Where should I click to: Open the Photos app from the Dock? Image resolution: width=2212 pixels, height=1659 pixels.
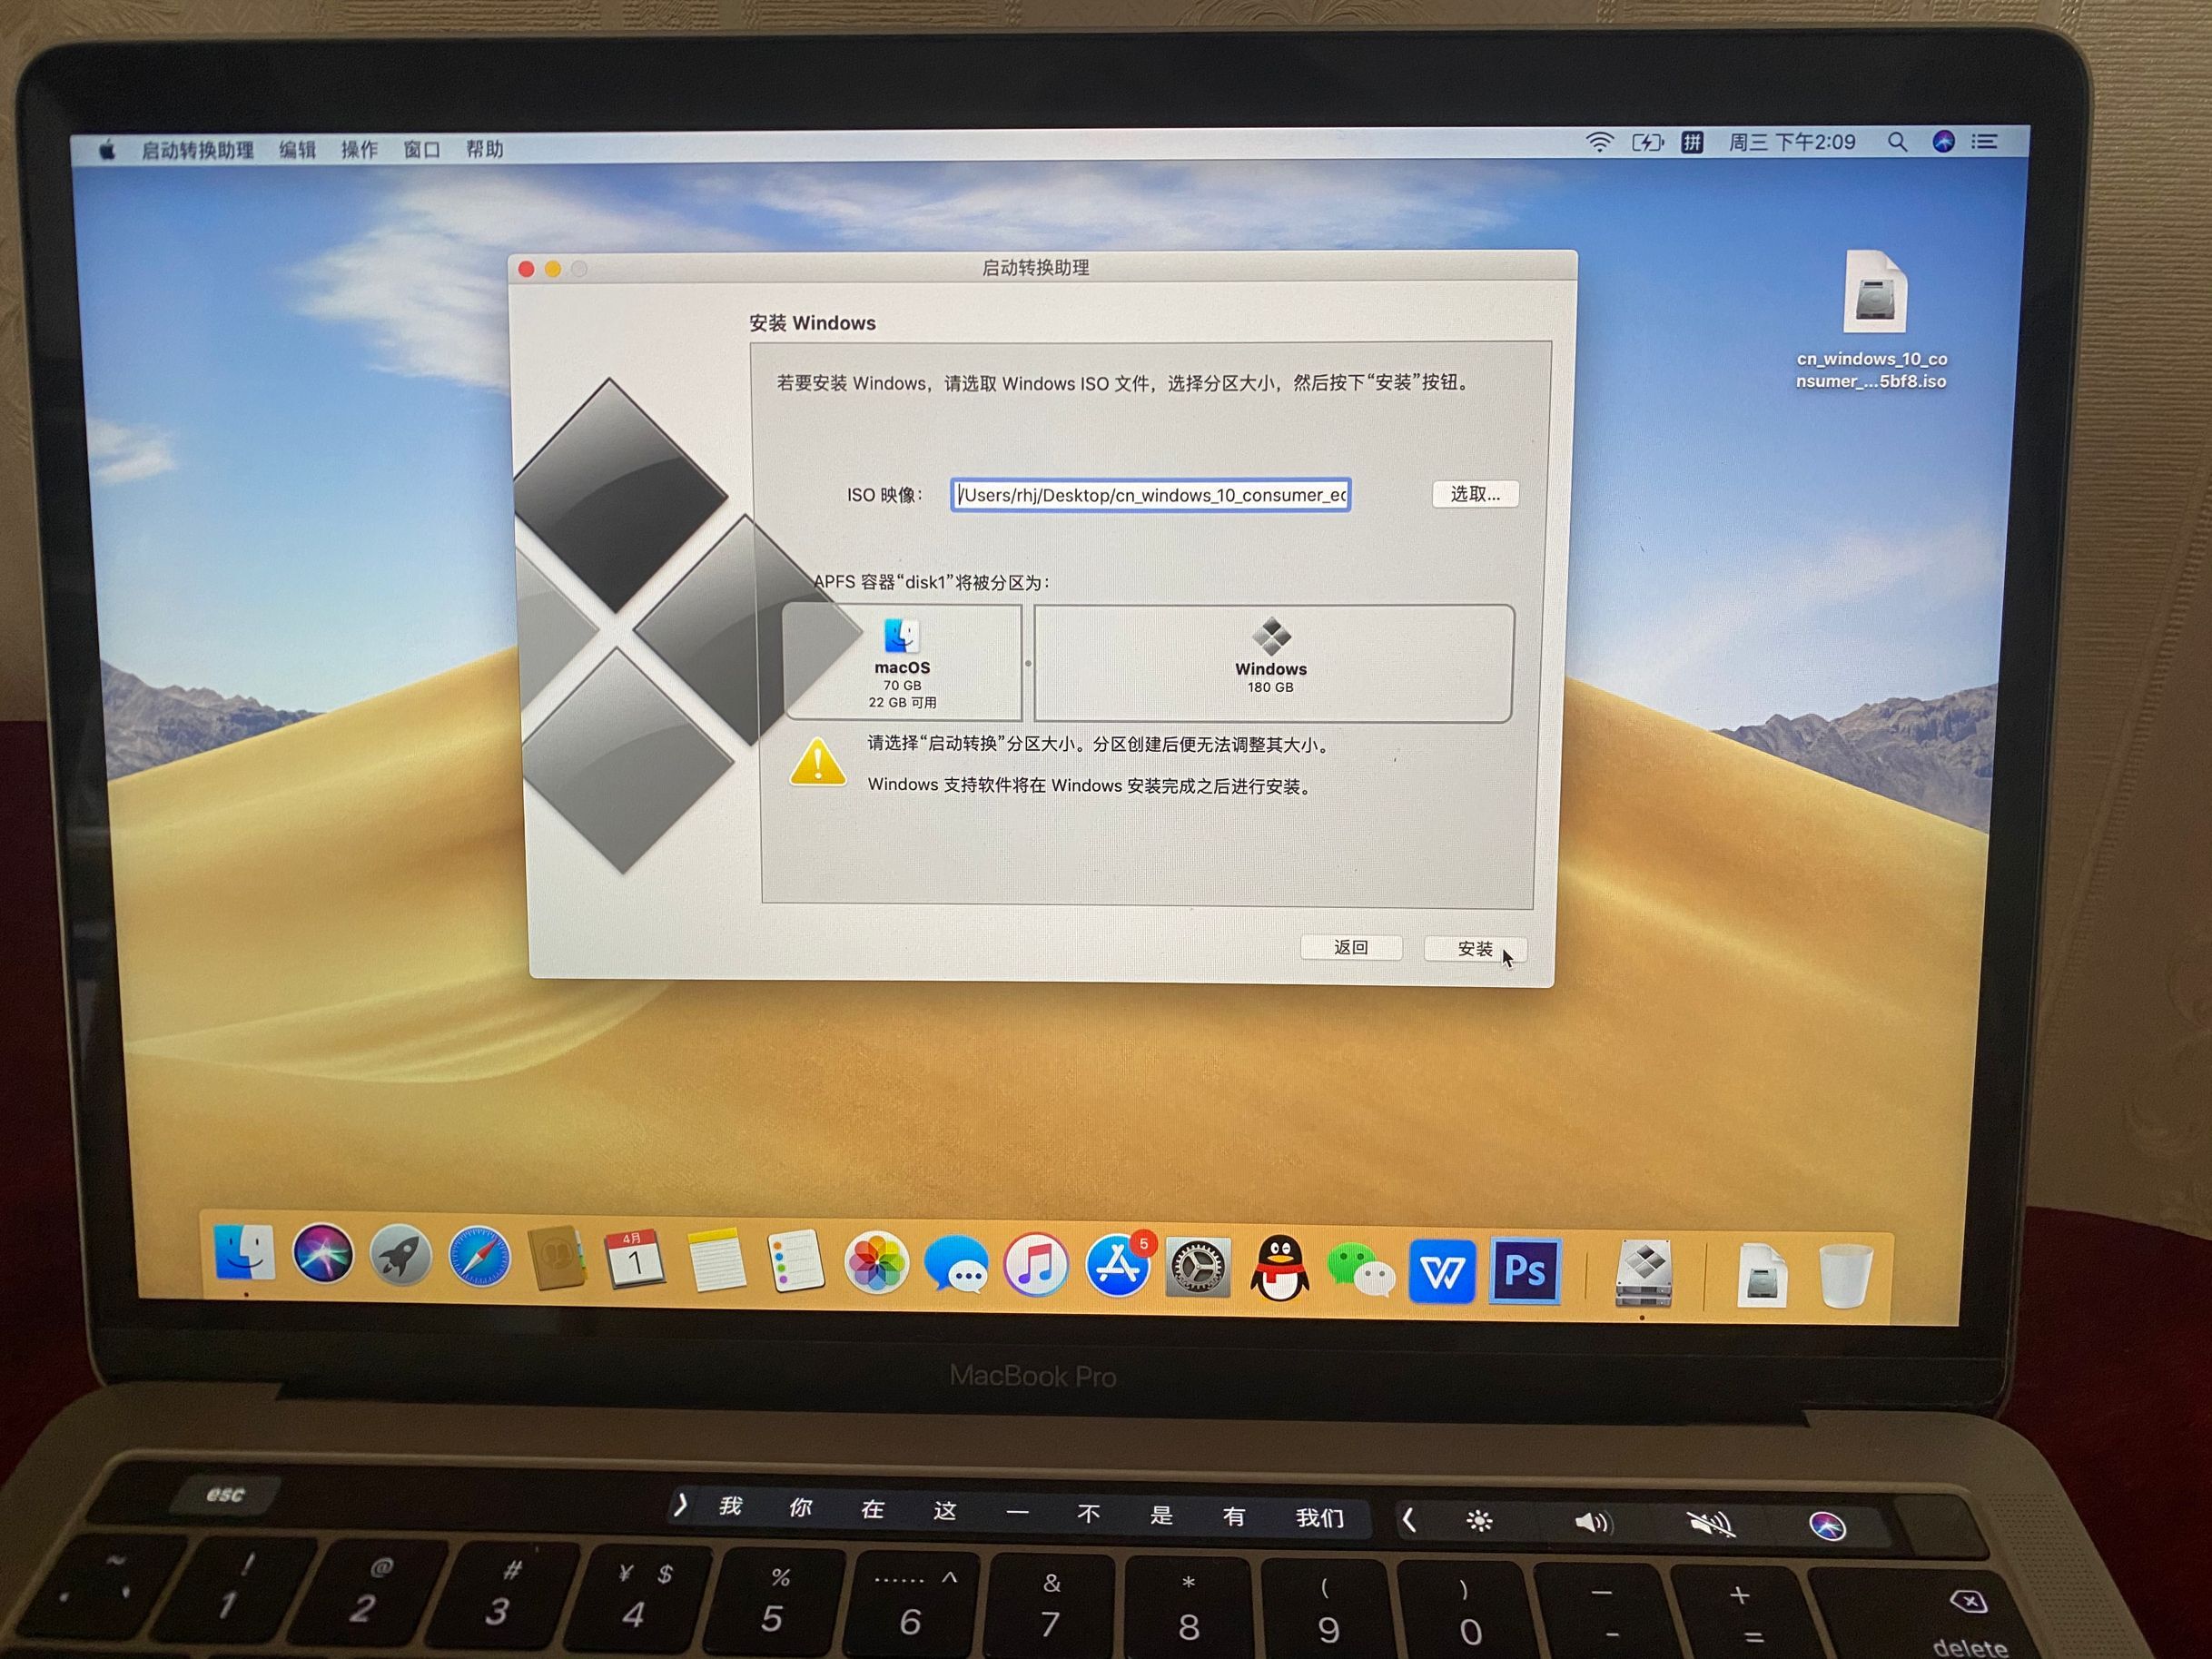tap(875, 1265)
